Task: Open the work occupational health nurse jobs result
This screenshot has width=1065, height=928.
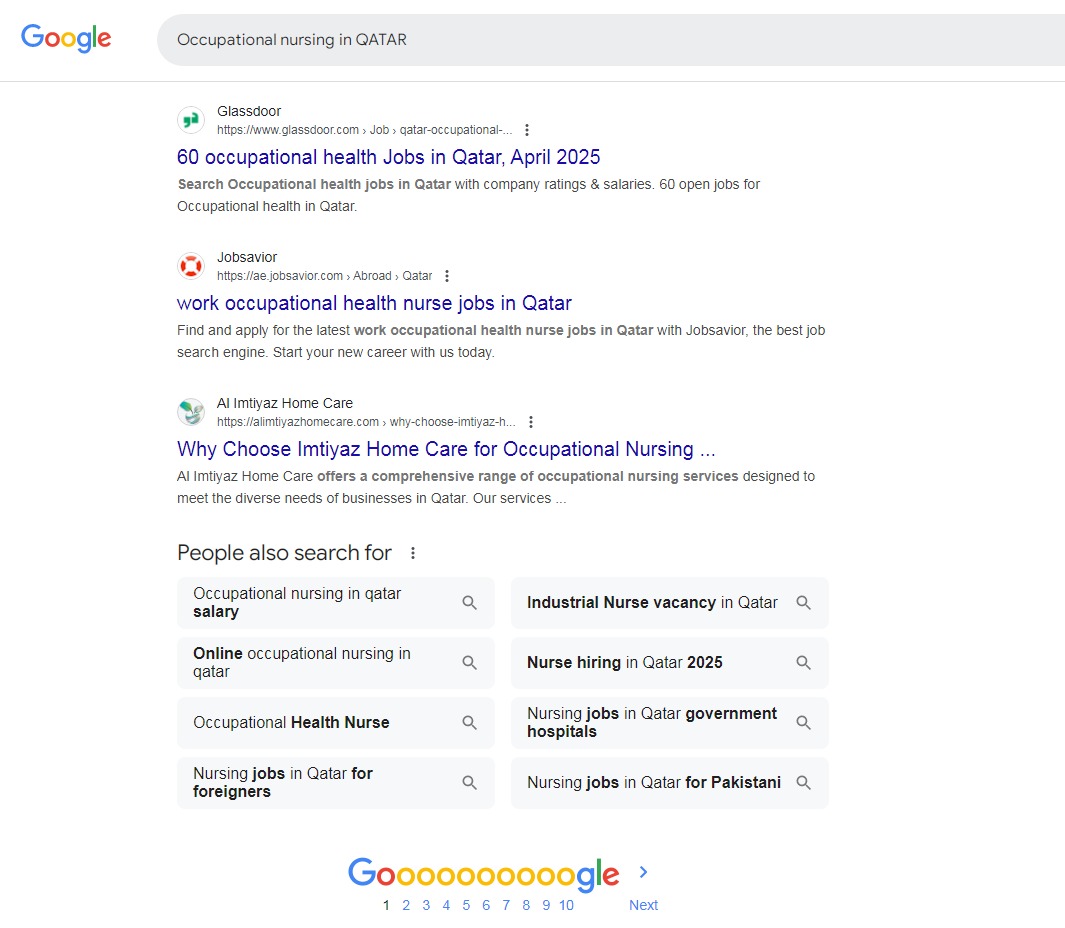Action: (x=374, y=303)
